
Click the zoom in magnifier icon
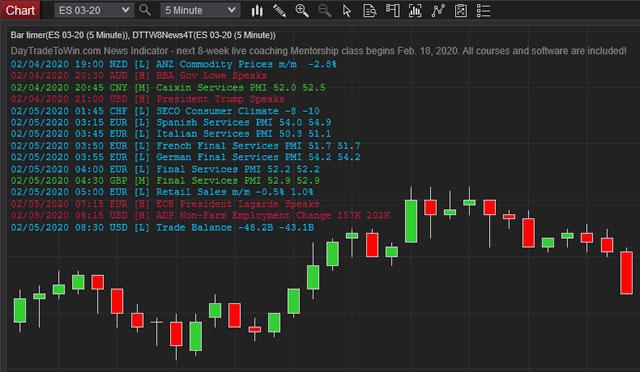pyautogui.click(x=302, y=11)
